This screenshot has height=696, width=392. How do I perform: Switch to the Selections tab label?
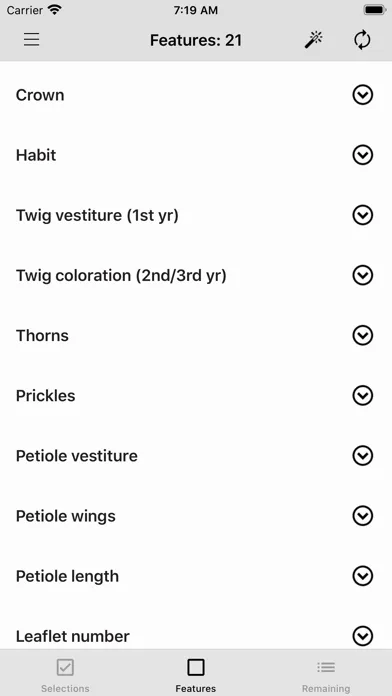65,688
